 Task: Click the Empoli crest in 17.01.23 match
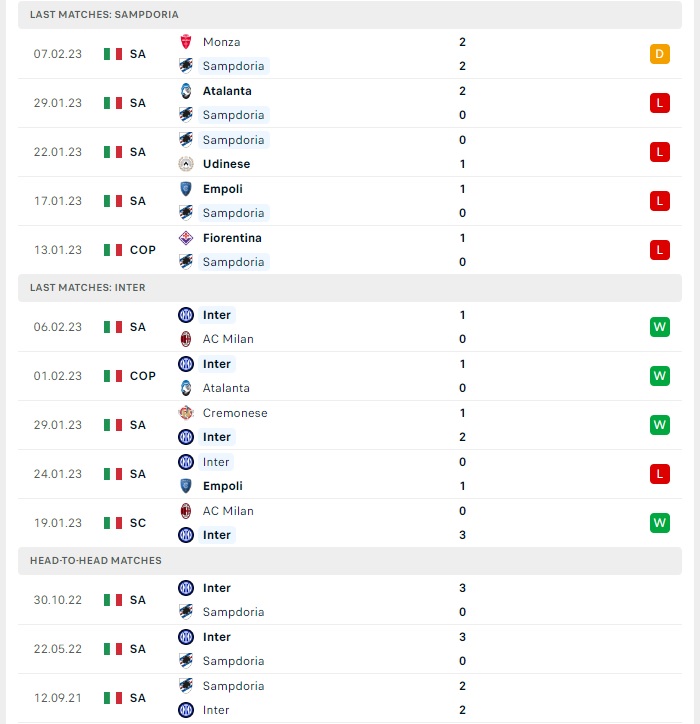point(186,189)
